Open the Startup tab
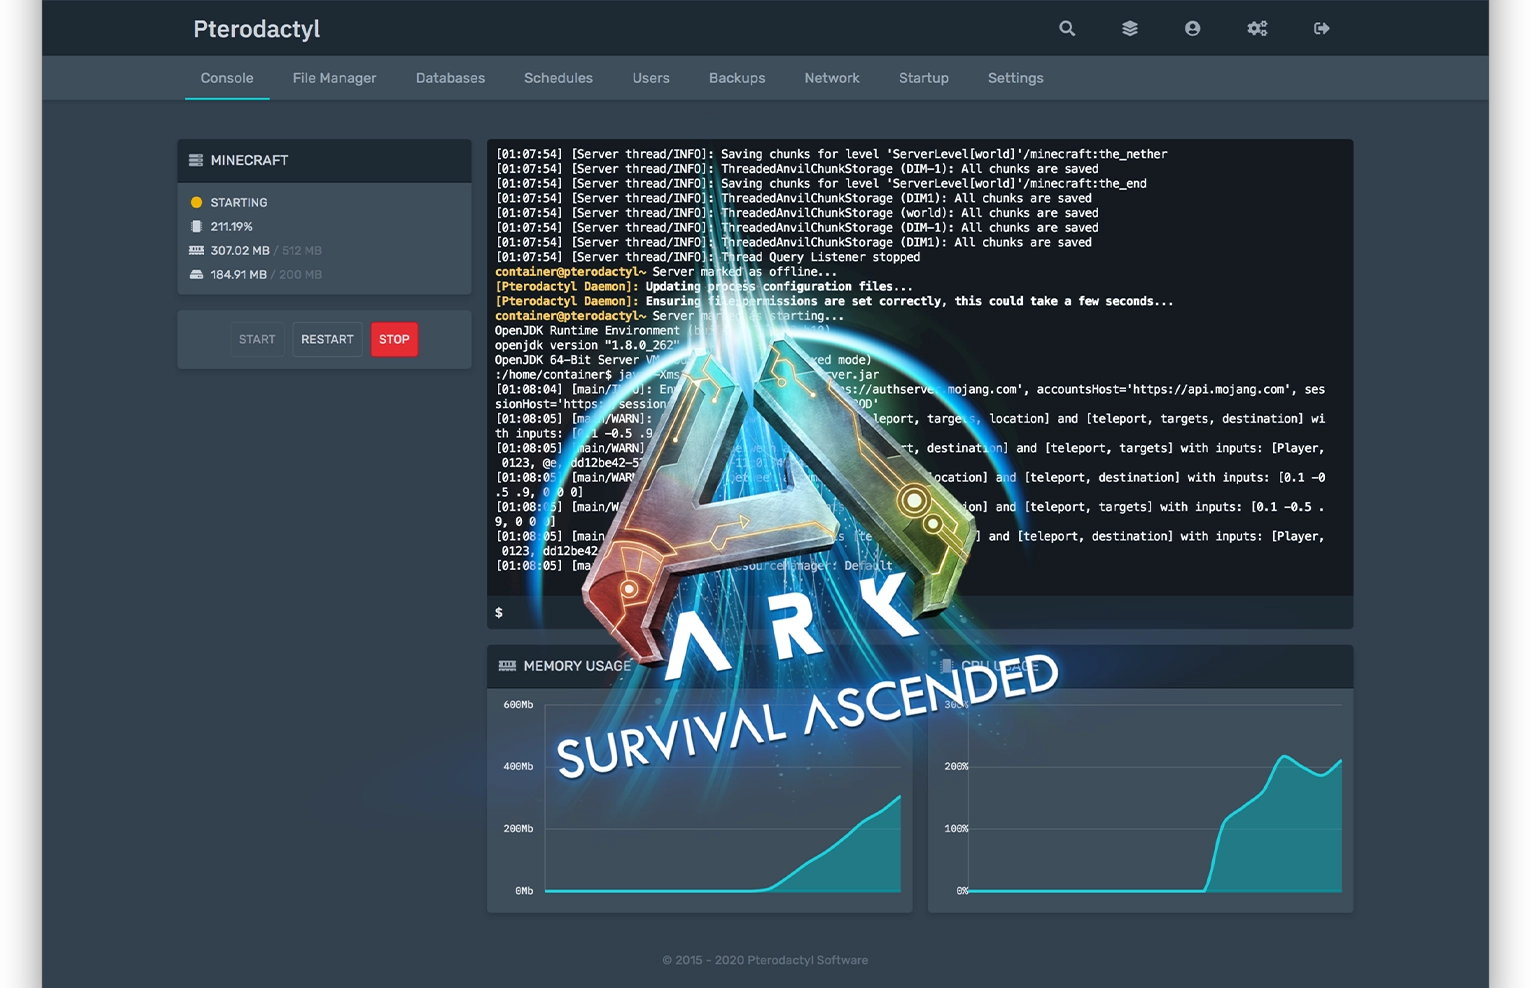This screenshot has height=988, width=1530. point(923,78)
